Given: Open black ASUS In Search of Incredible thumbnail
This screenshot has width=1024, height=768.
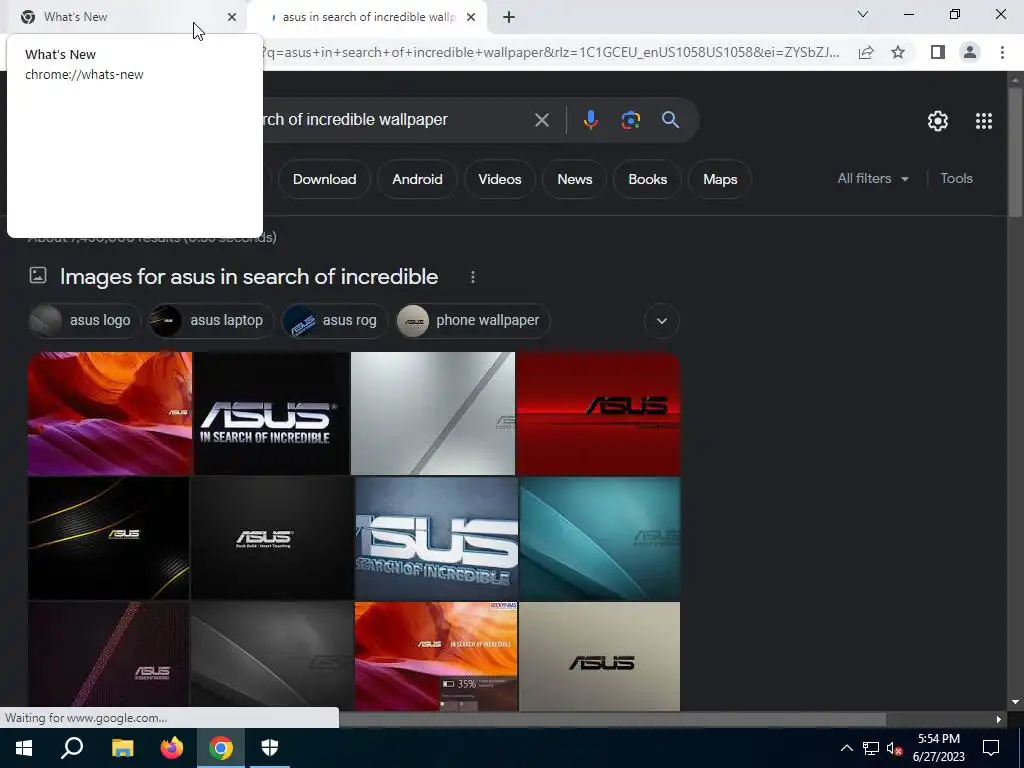Looking at the screenshot, I should (272, 413).
